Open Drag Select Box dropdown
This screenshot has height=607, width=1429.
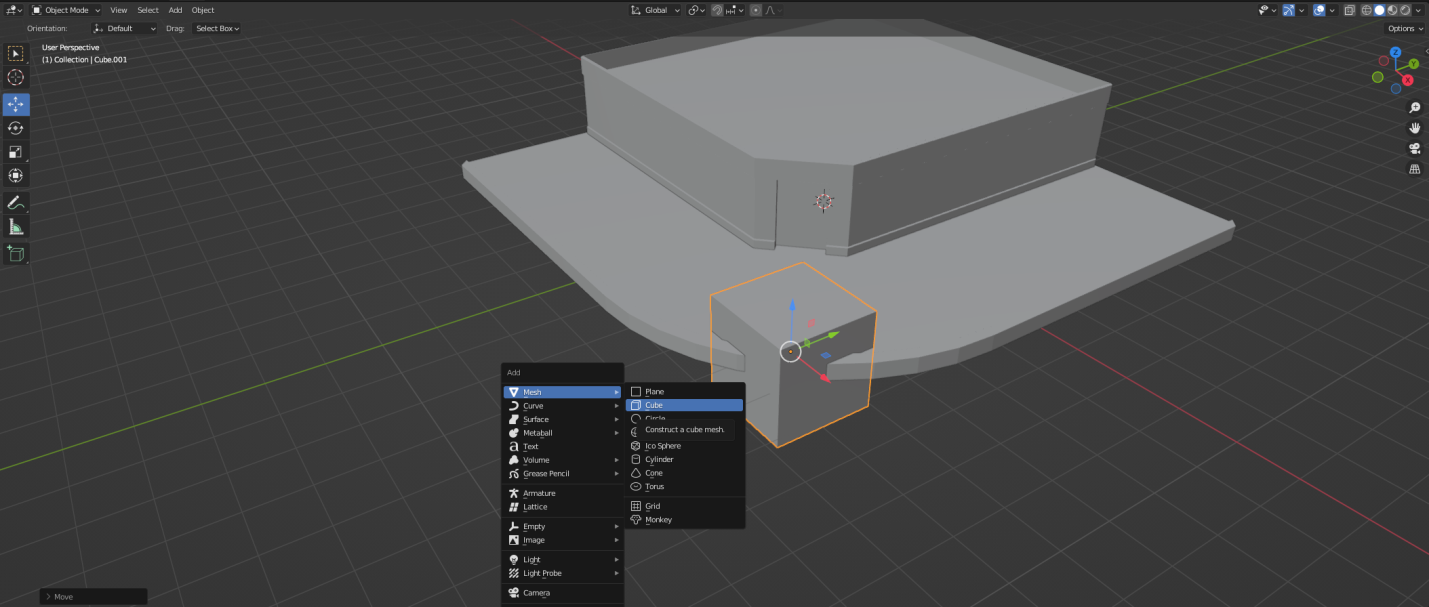(217, 28)
